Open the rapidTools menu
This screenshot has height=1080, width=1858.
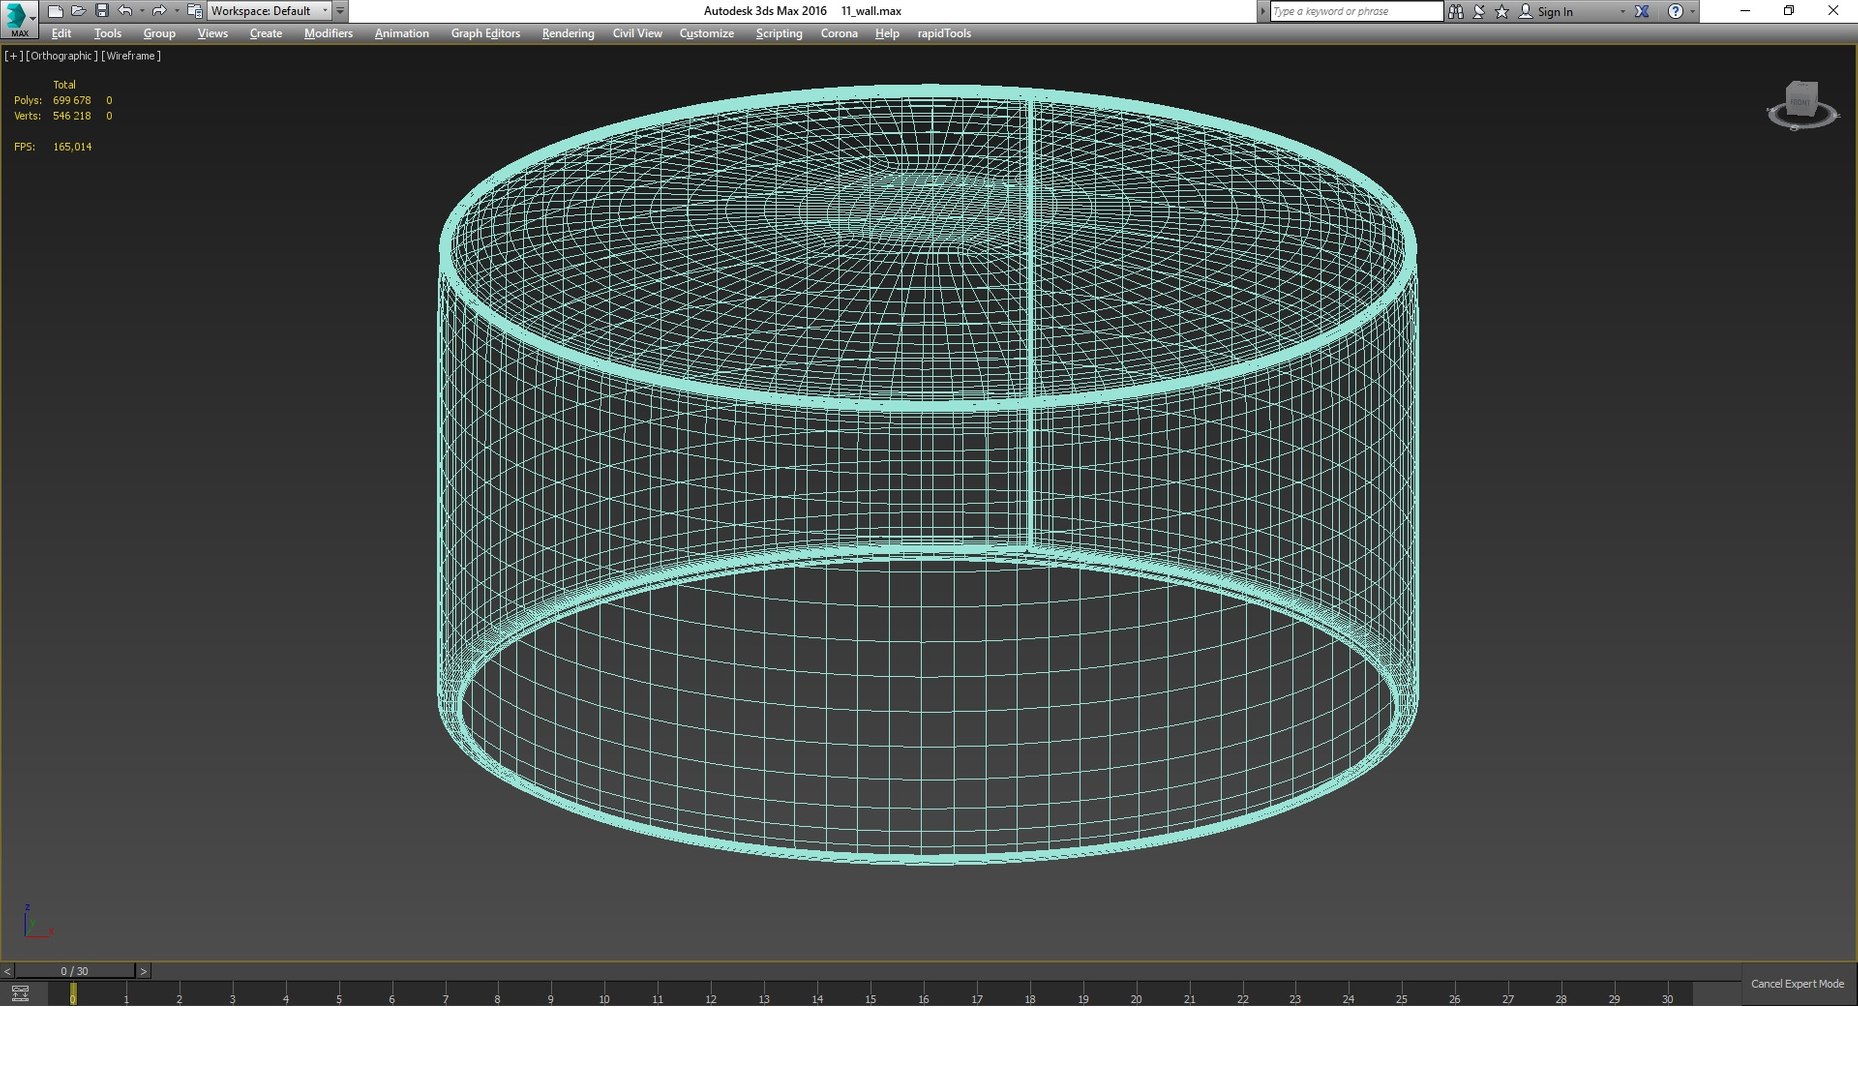[944, 33]
